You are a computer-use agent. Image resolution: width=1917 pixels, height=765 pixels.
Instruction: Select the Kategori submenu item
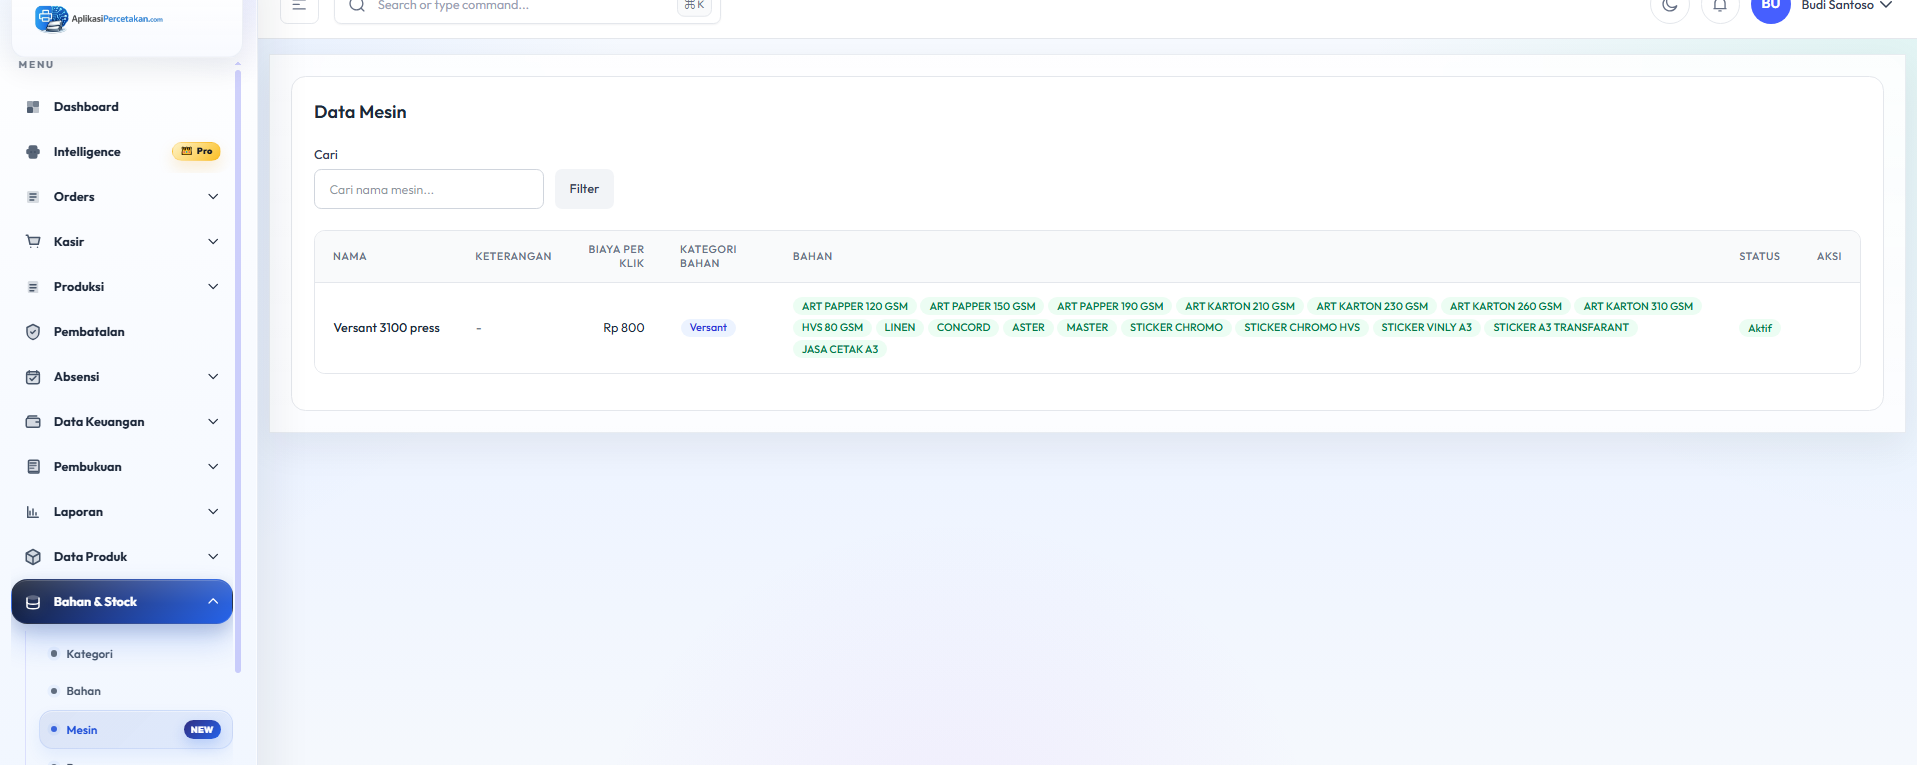pyautogui.click(x=135, y=654)
